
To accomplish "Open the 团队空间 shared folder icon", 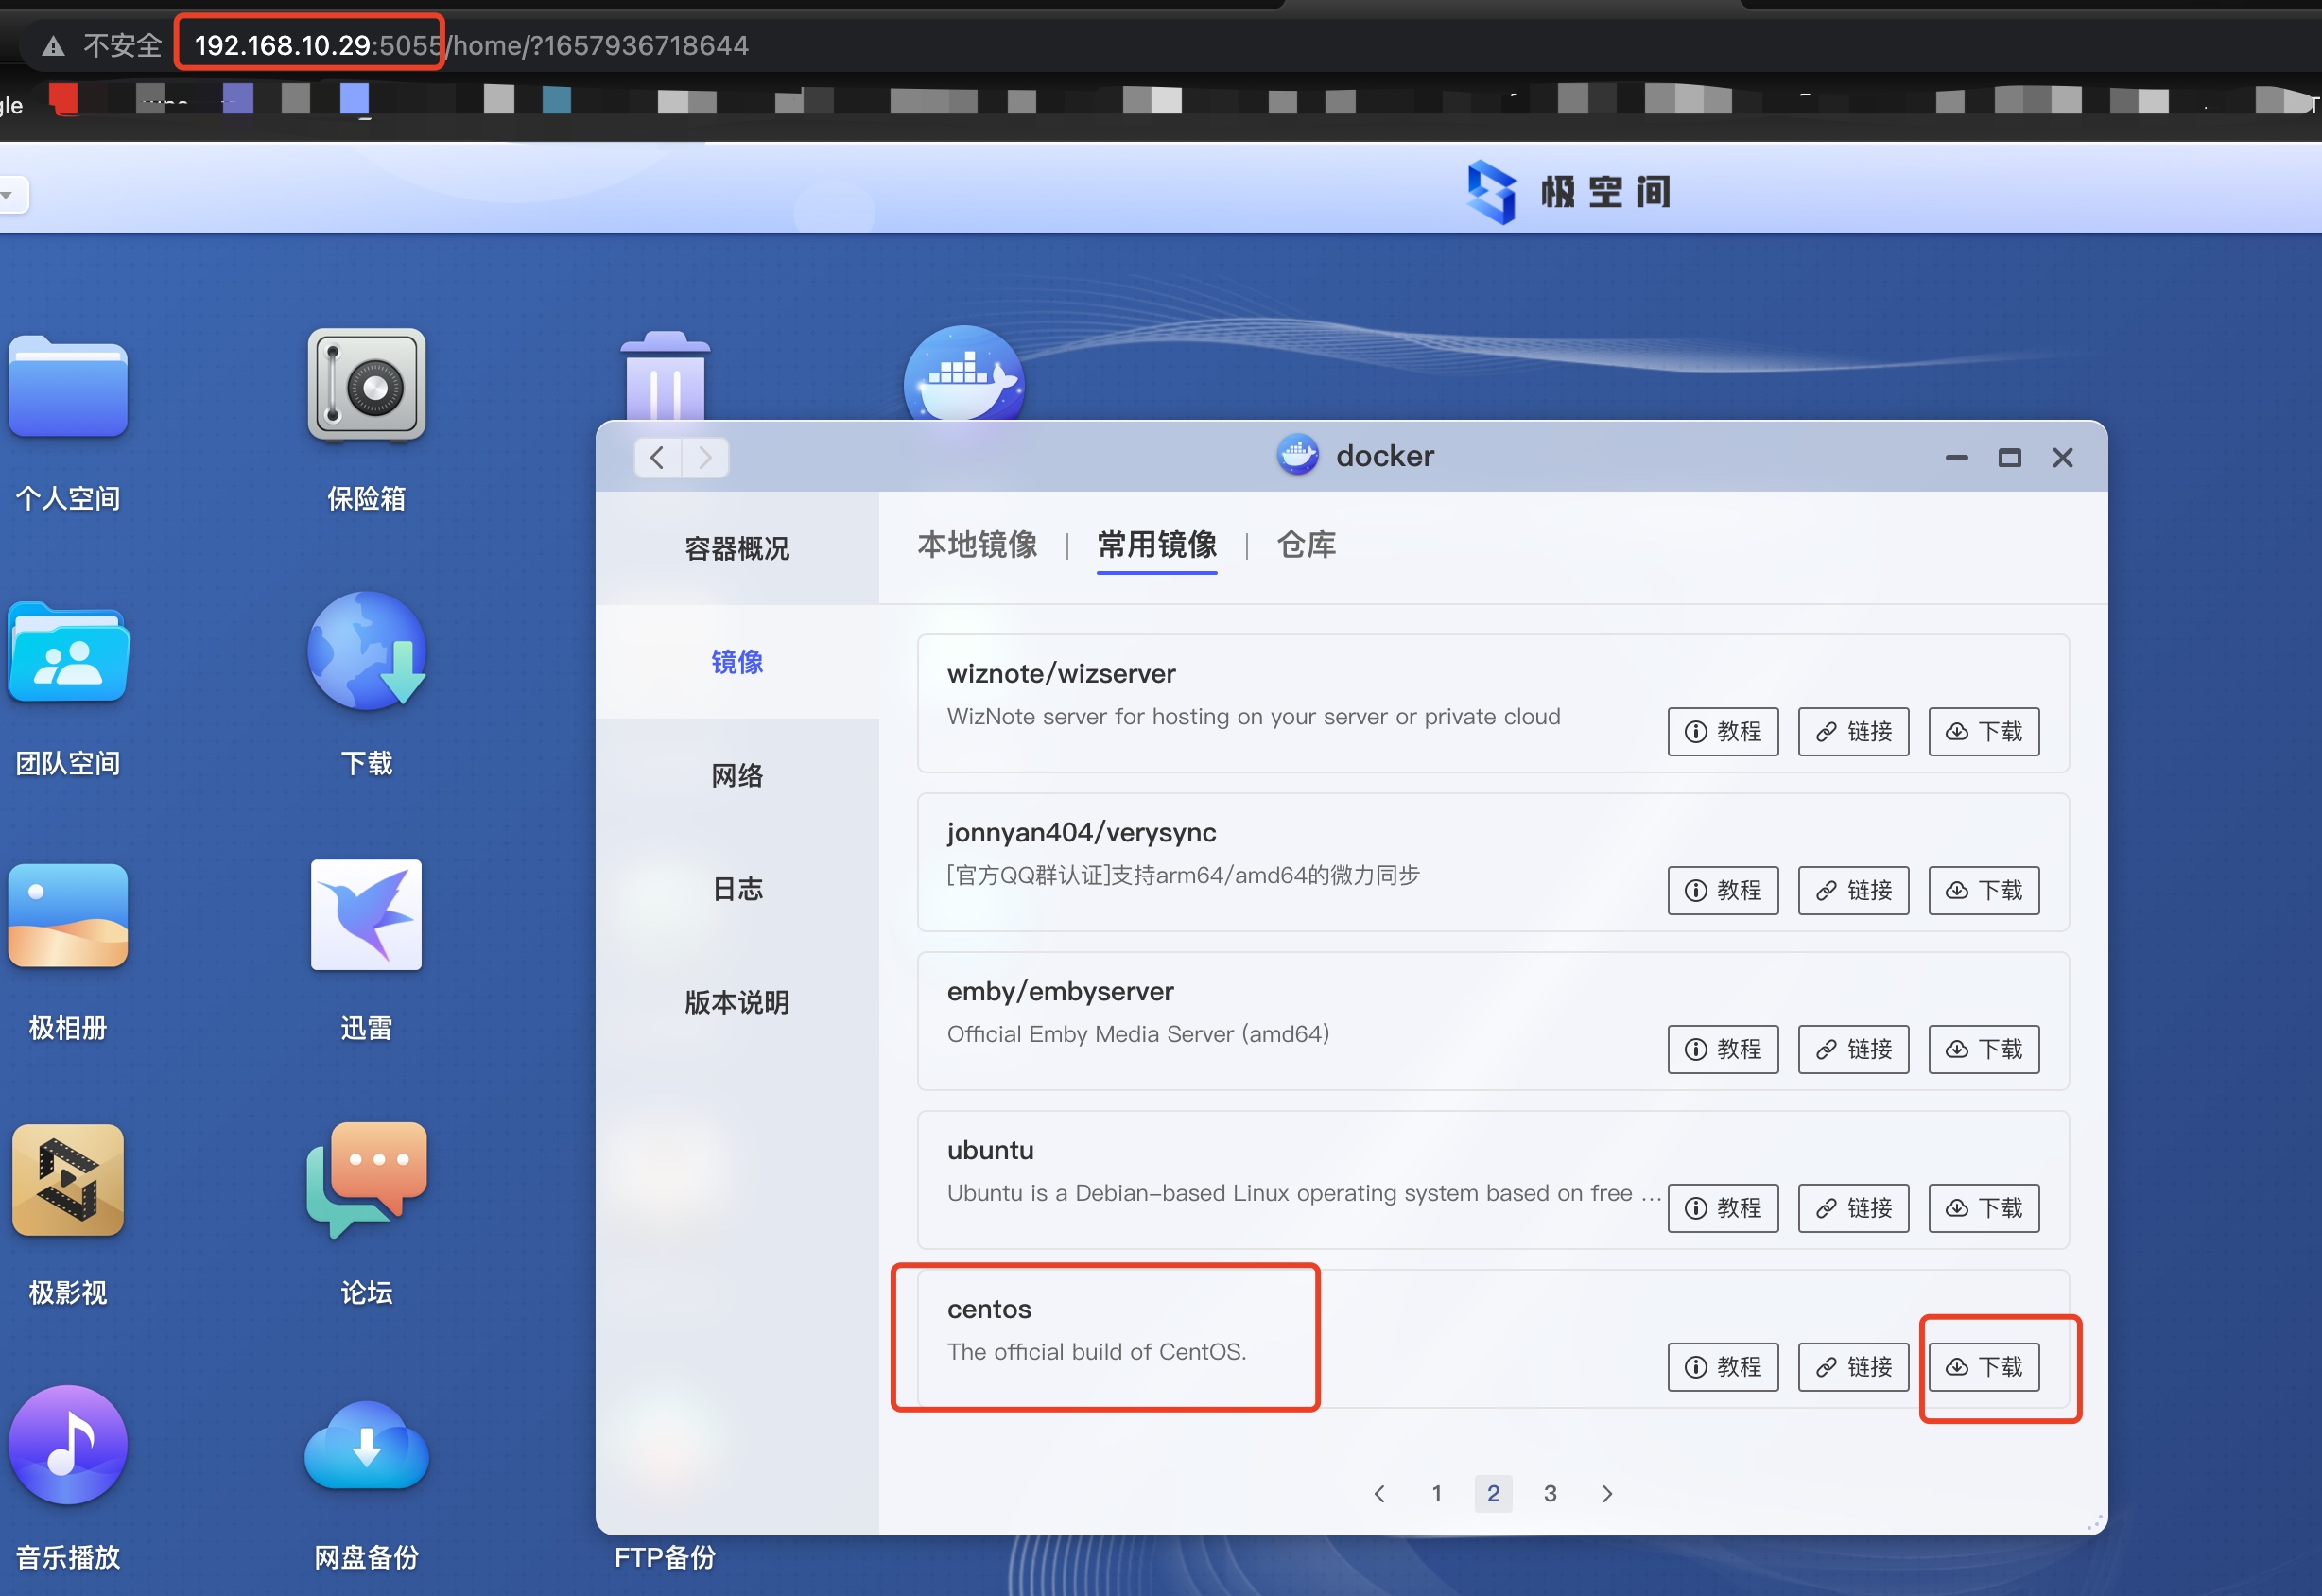I will (x=68, y=652).
